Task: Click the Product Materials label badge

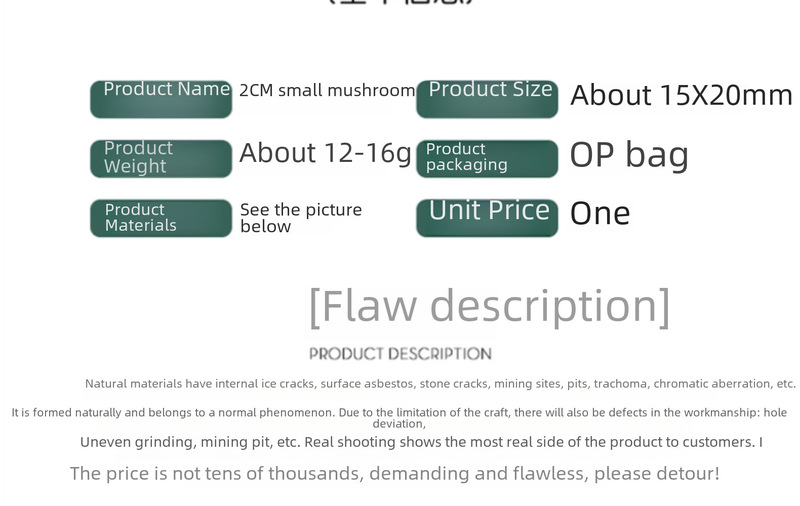Action: [x=161, y=218]
